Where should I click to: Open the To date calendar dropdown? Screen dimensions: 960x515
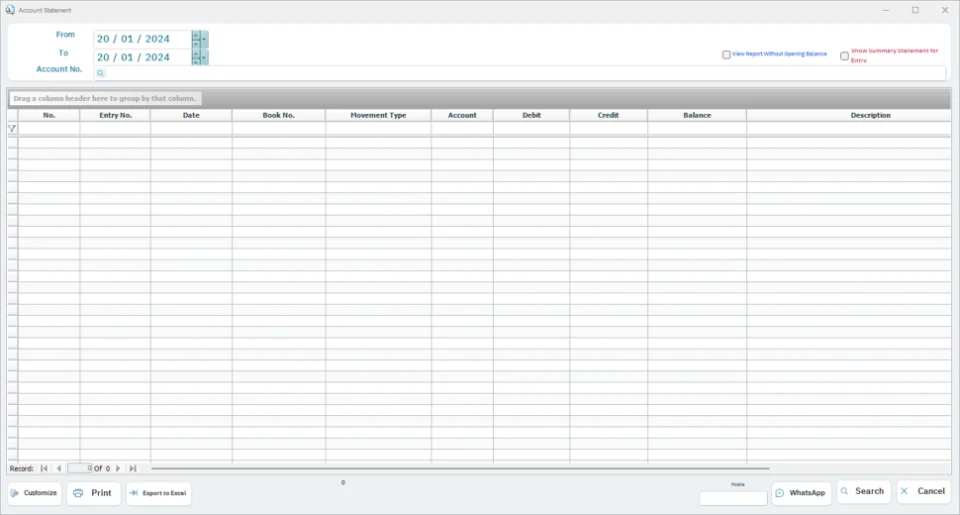[204, 58]
